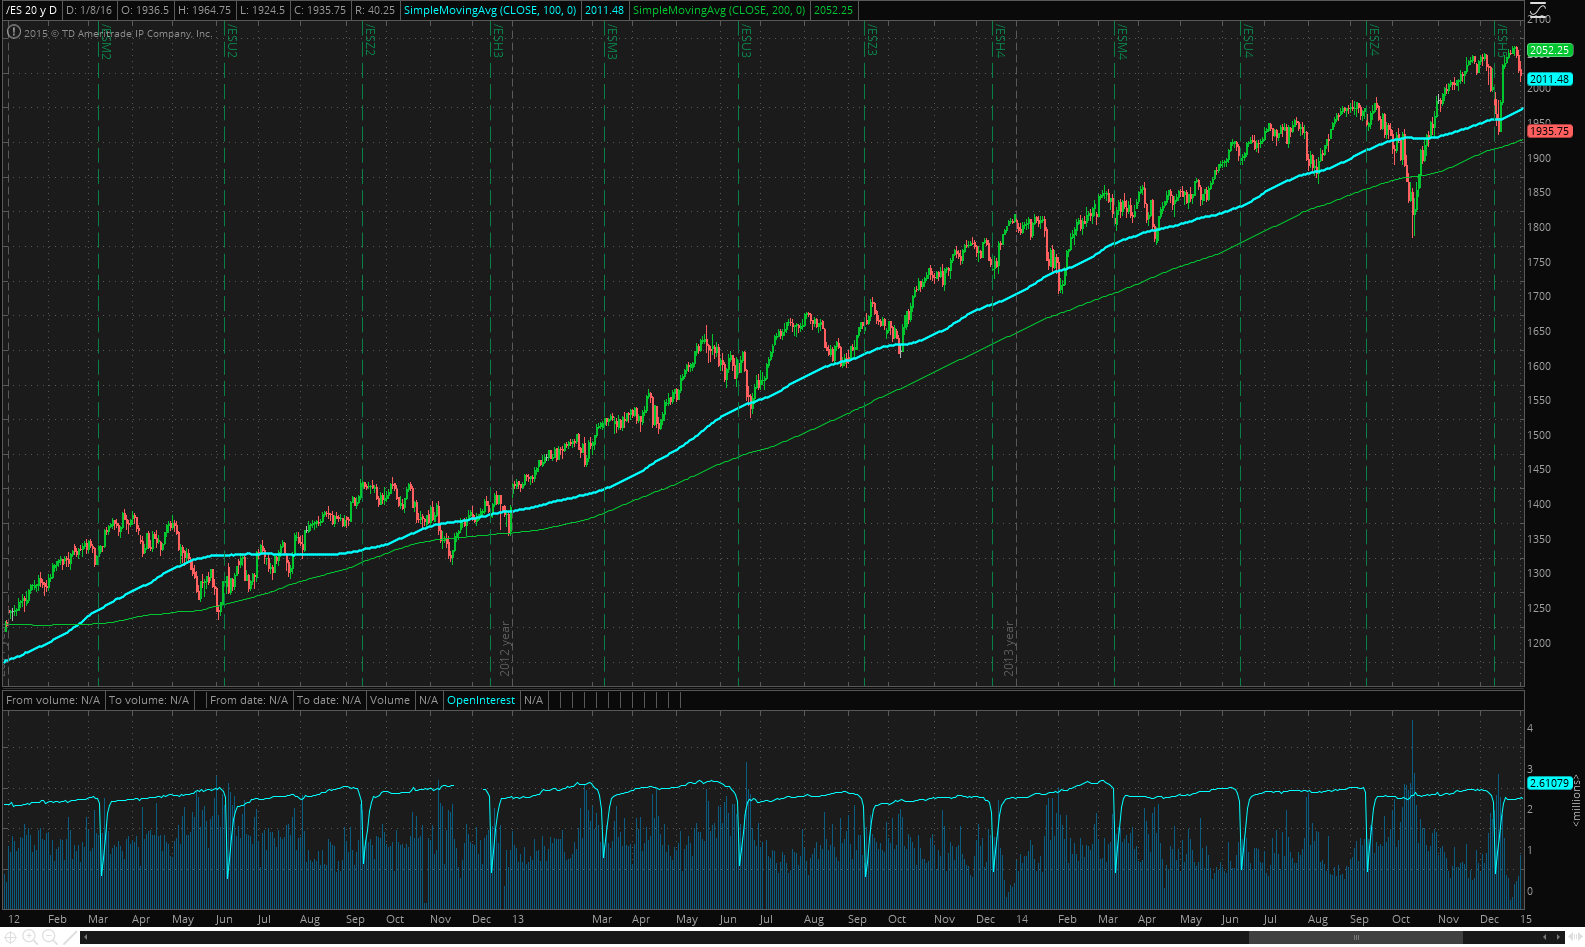
Task: Click the 2013 year divider label
Action: [x=1009, y=648]
